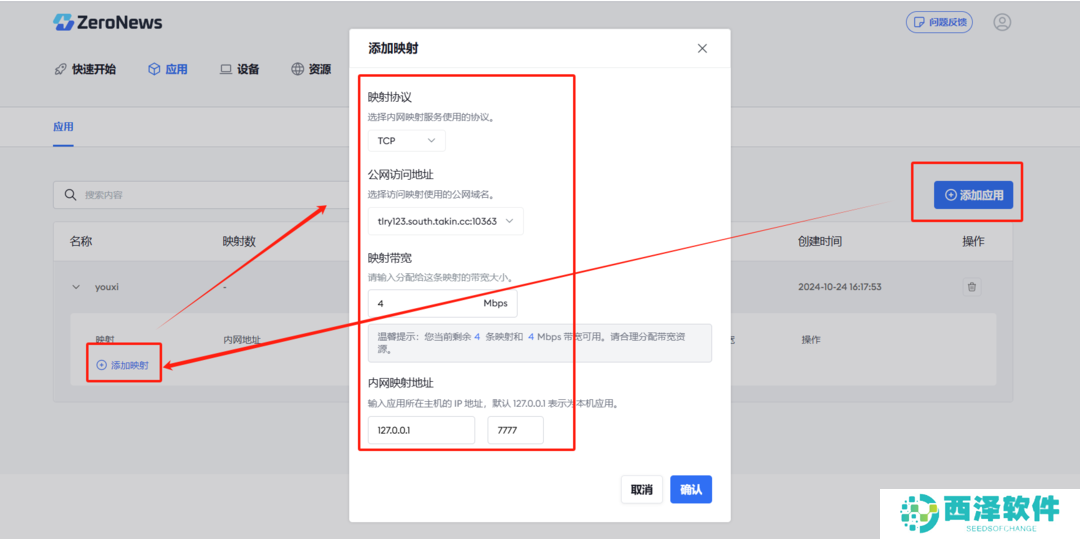This screenshot has width=1080, height=539.
Task: Click the ZeroNews logo
Action: click(x=107, y=22)
